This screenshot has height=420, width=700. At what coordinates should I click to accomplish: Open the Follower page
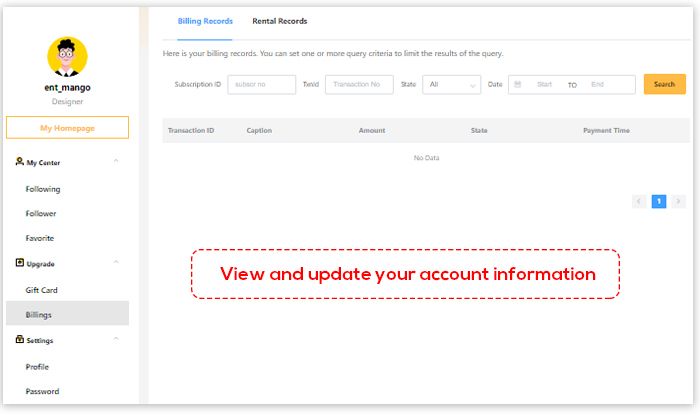[x=41, y=213]
